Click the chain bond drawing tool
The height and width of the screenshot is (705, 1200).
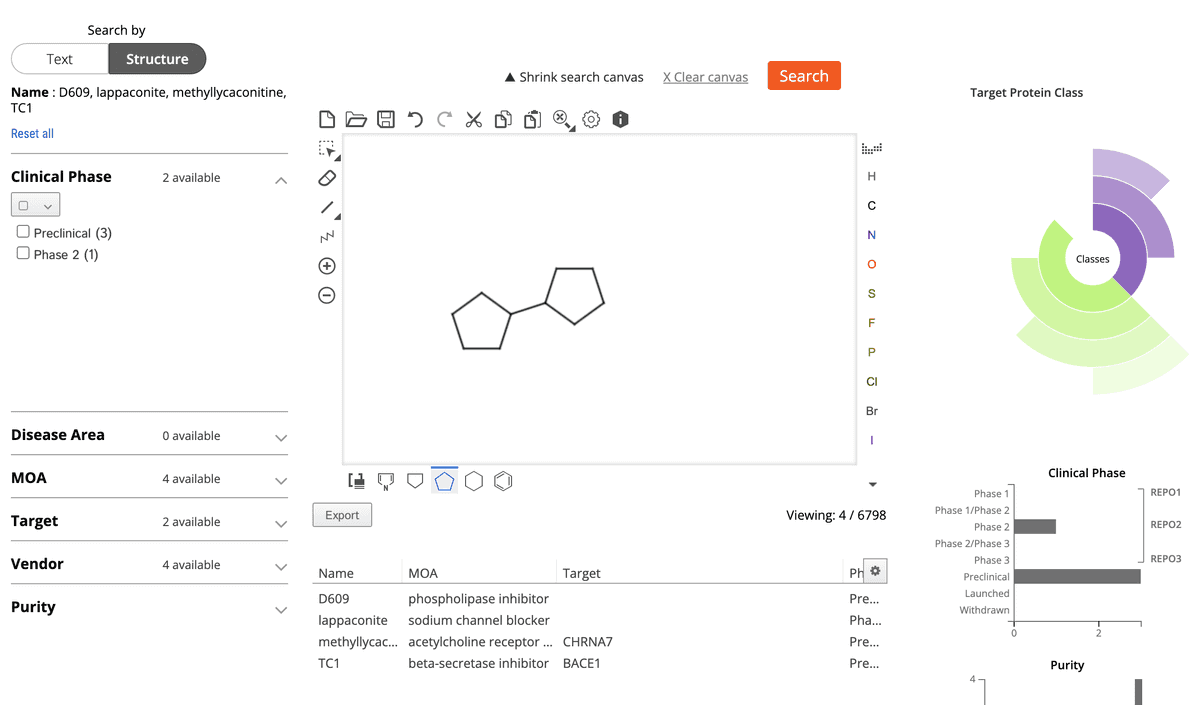327,237
